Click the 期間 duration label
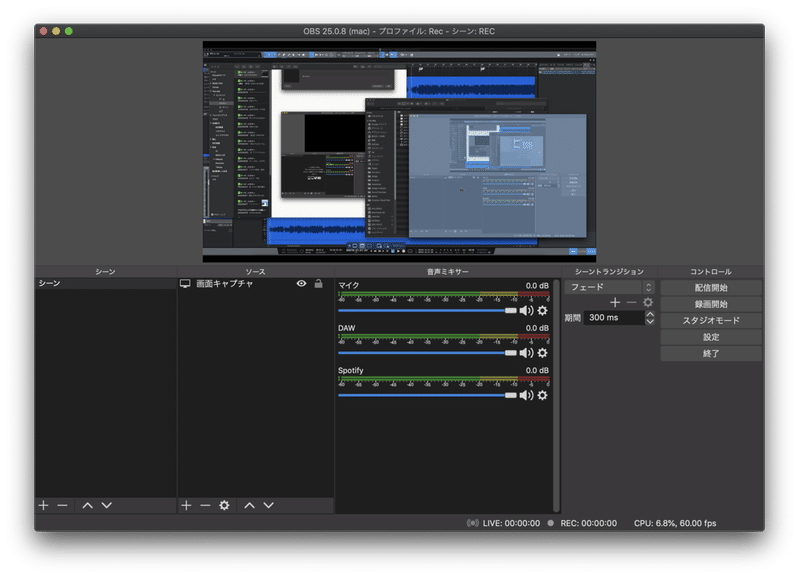Viewport: 800px width, 578px height. pyautogui.click(x=572, y=318)
